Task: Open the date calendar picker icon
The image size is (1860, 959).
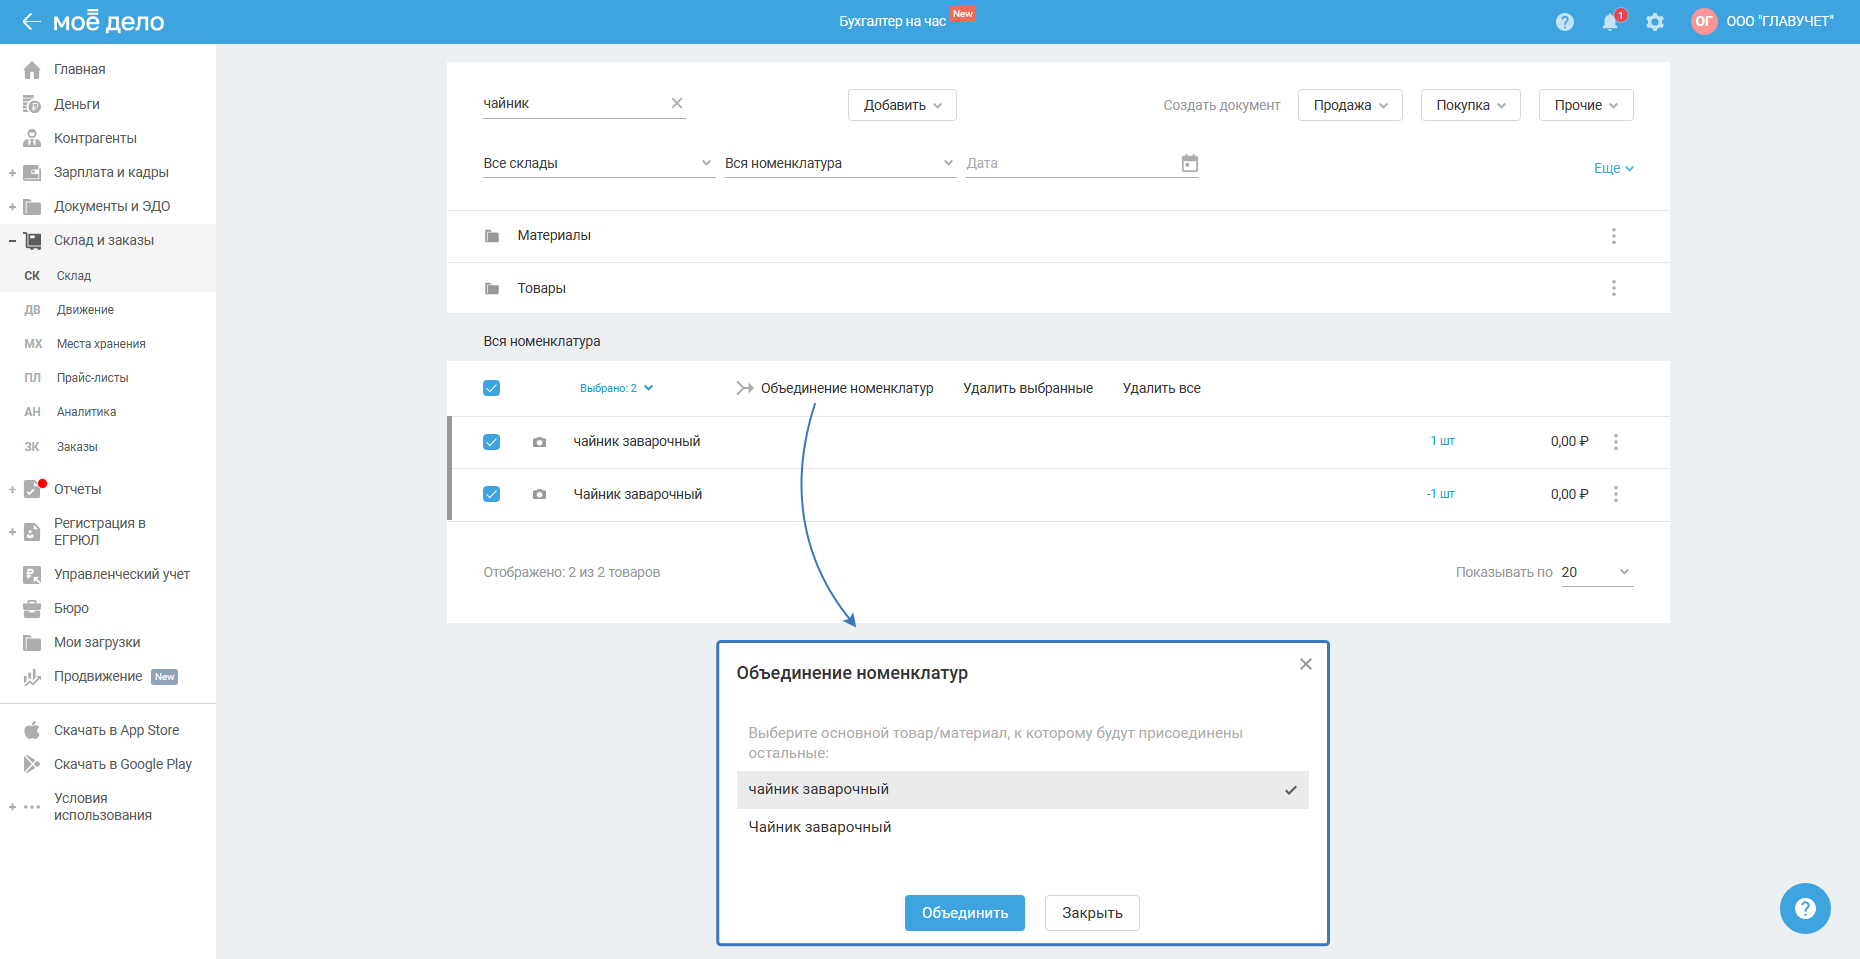Action: point(1189,163)
